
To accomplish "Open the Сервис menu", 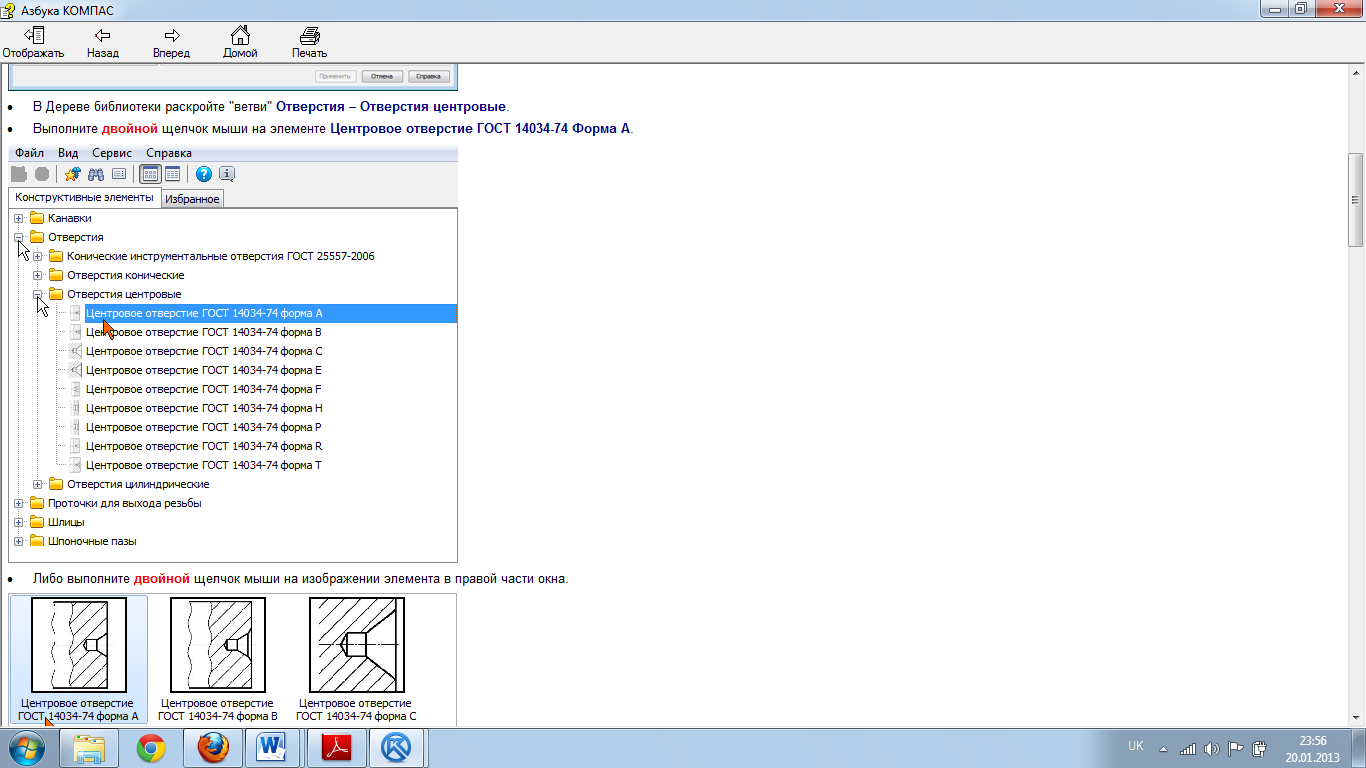I will pos(112,153).
